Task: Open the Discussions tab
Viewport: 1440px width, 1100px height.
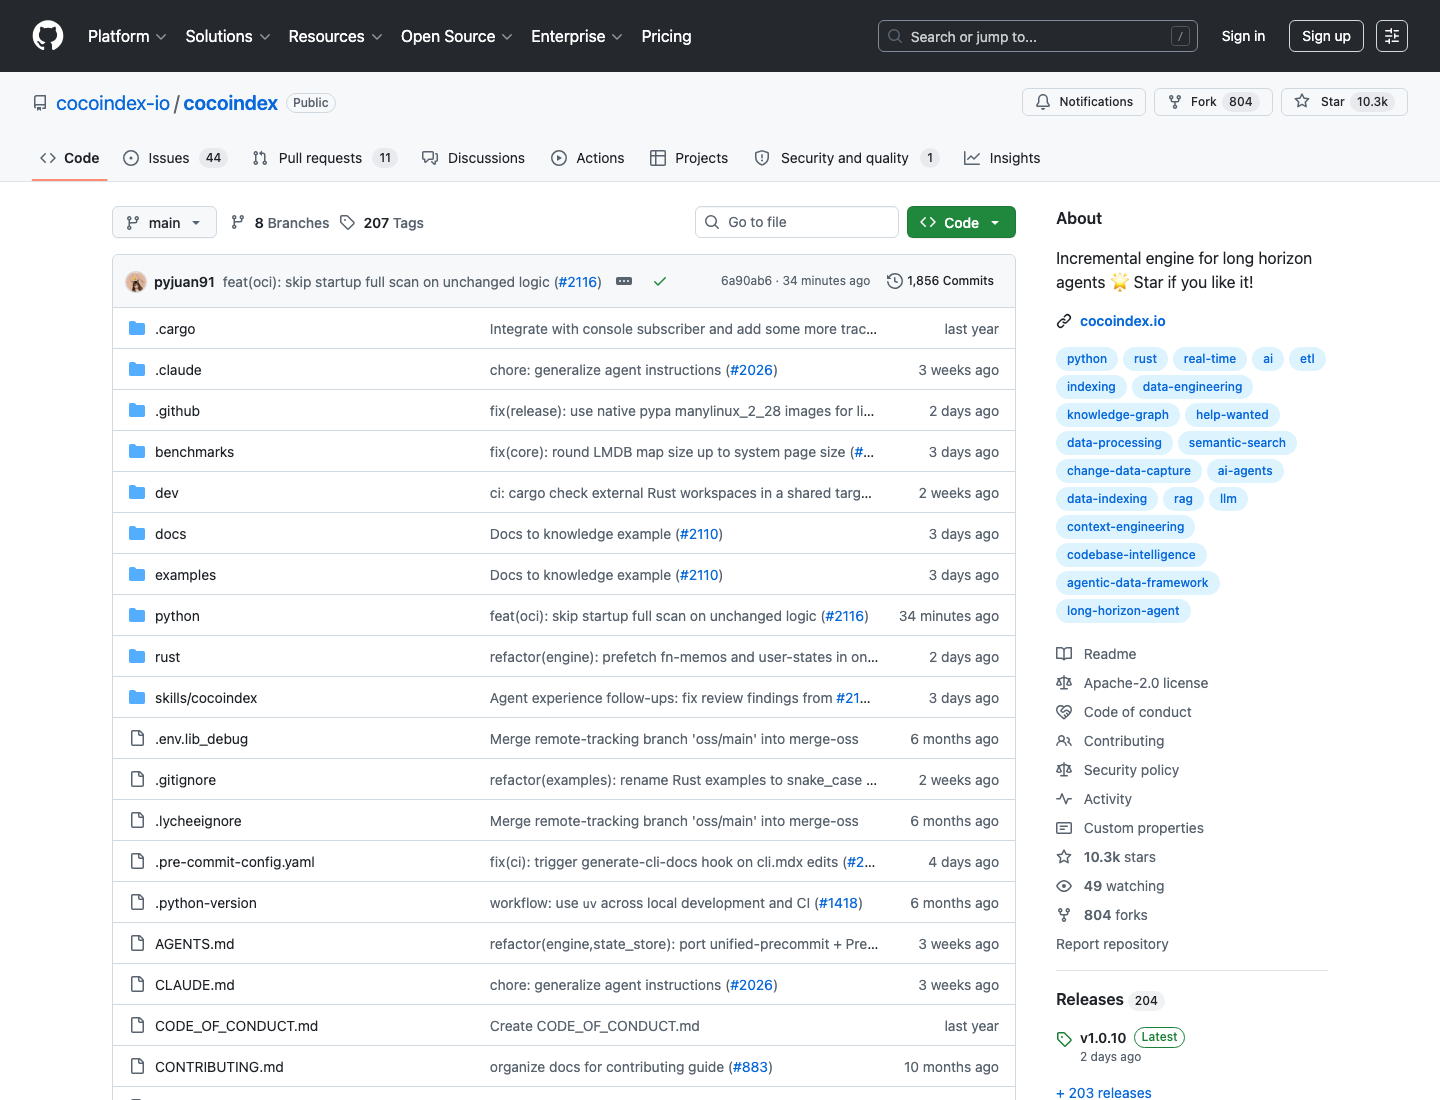Action: click(x=473, y=158)
